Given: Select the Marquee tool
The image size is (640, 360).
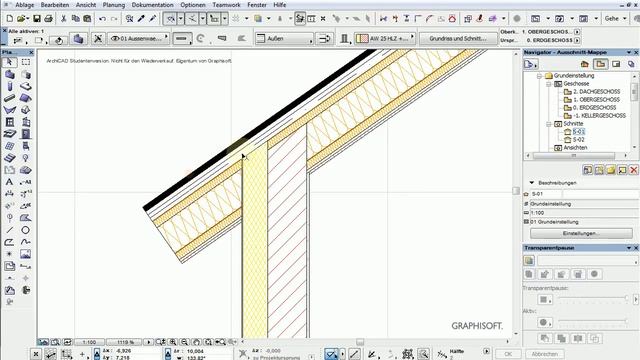Looking at the screenshot, I should [x=26, y=62].
